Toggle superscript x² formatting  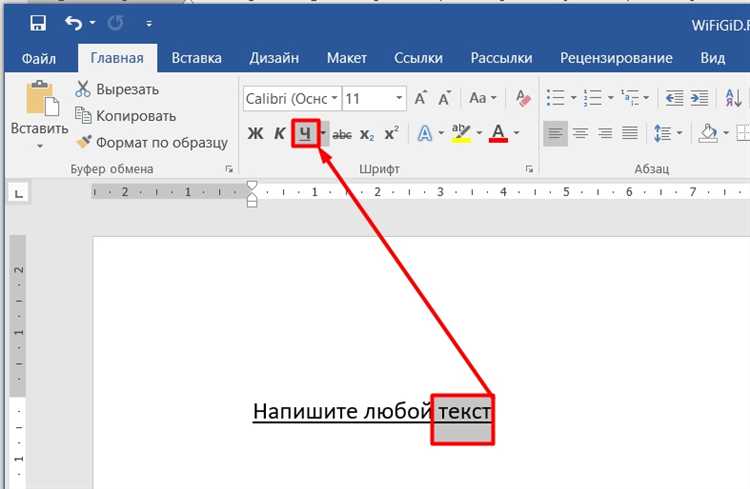[392, 133]
